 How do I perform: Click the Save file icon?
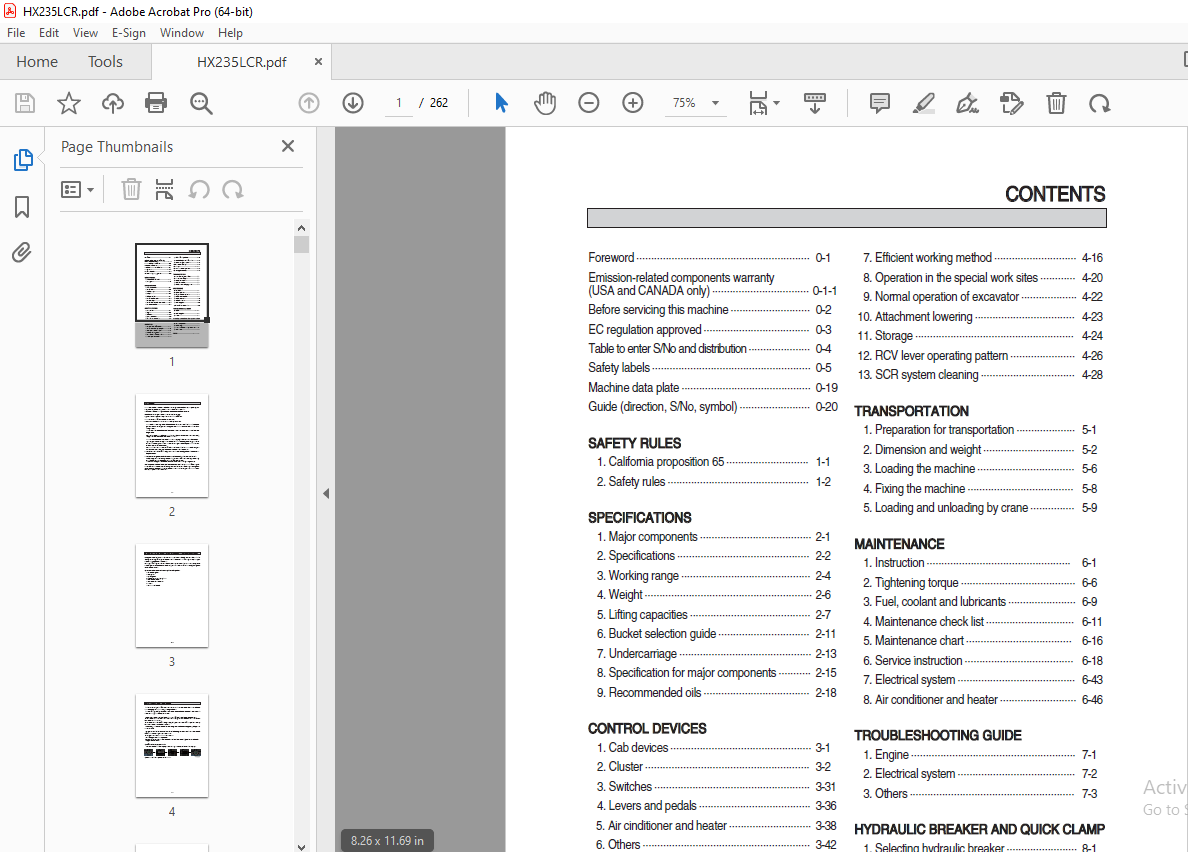[25, 103]
